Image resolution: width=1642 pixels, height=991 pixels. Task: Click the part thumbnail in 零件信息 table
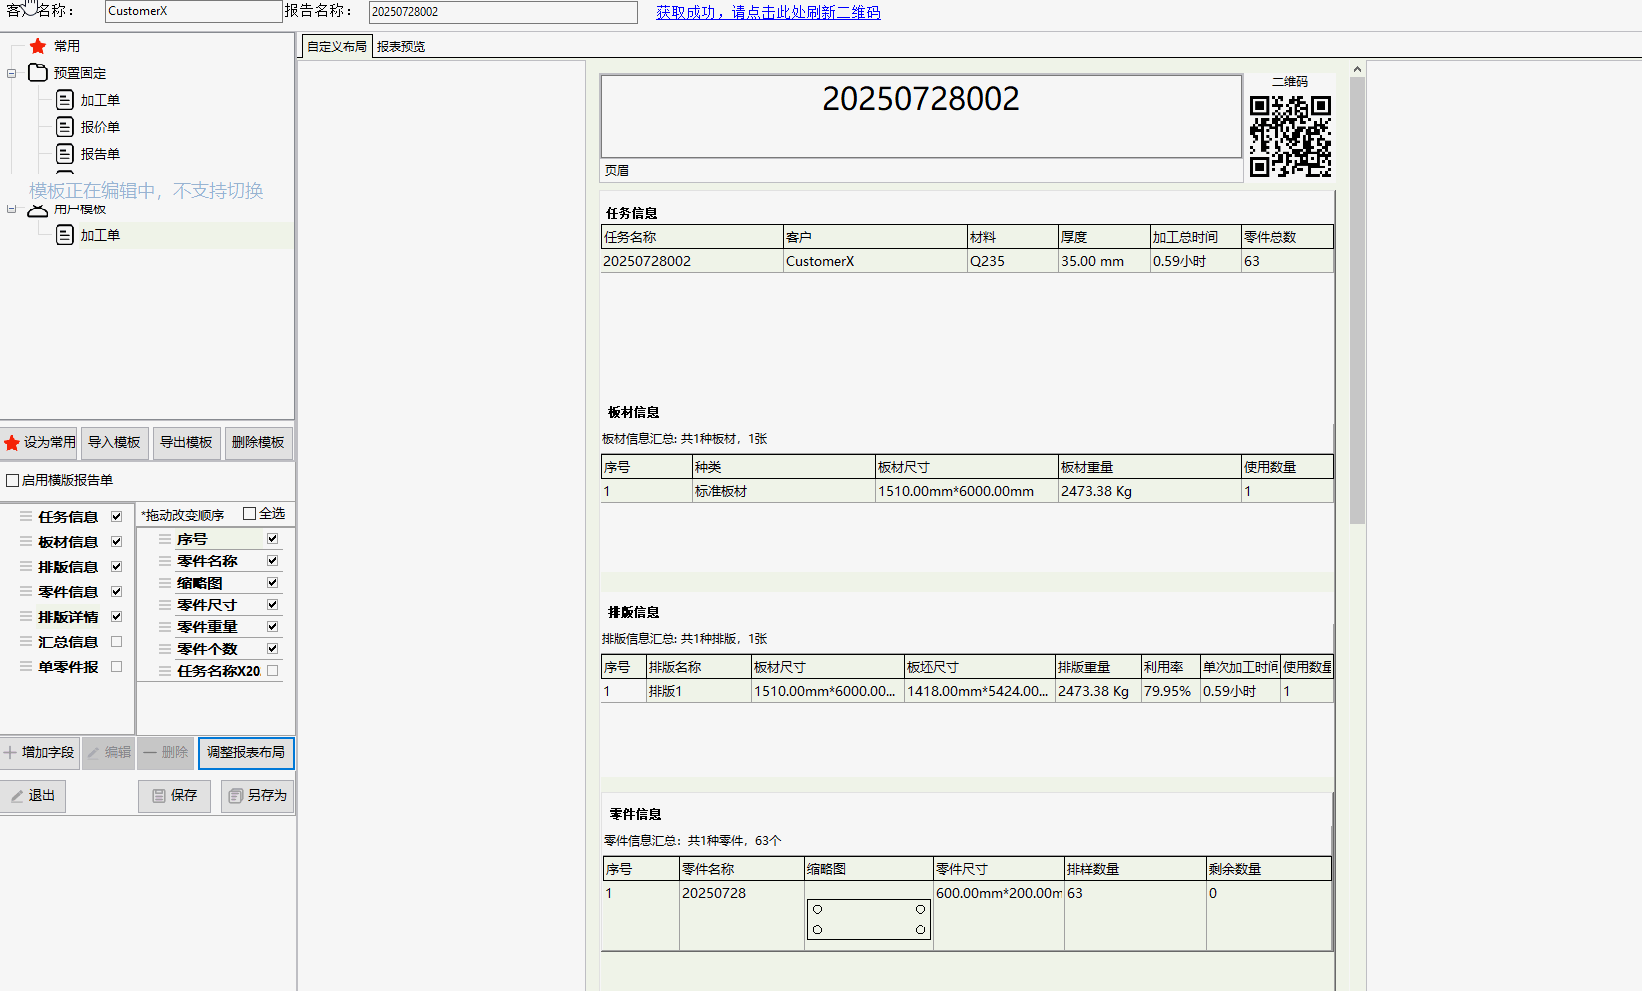coord(868,919)
